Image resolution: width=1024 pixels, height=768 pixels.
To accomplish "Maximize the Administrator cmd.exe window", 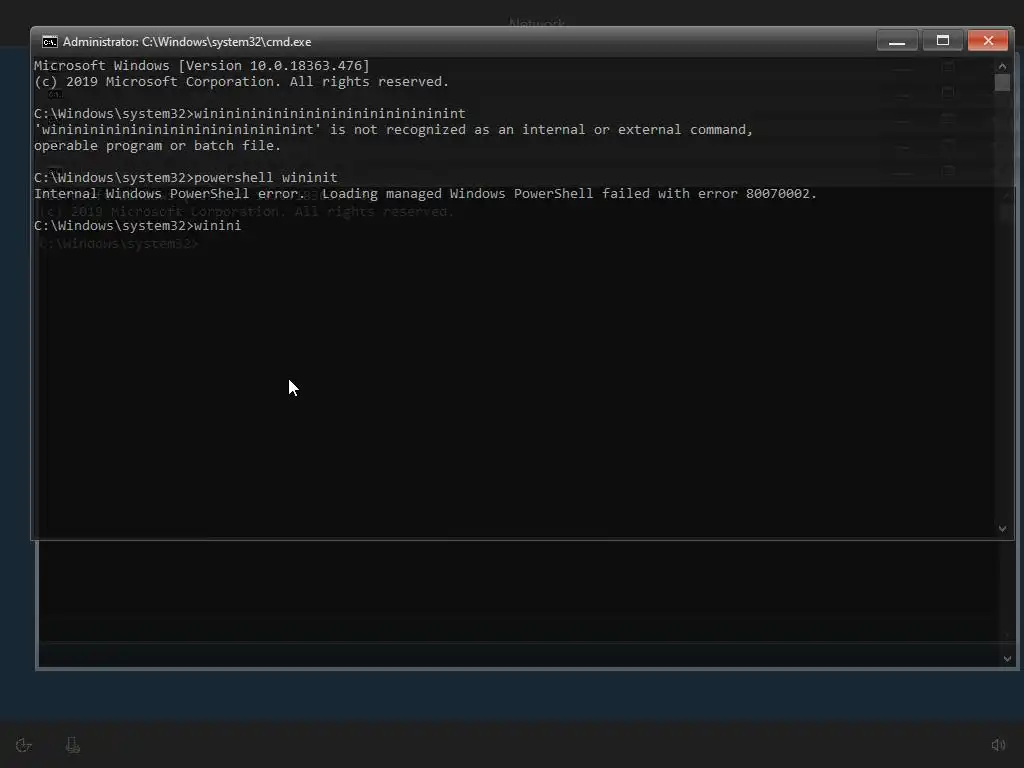I will click(x=942, y=40).
